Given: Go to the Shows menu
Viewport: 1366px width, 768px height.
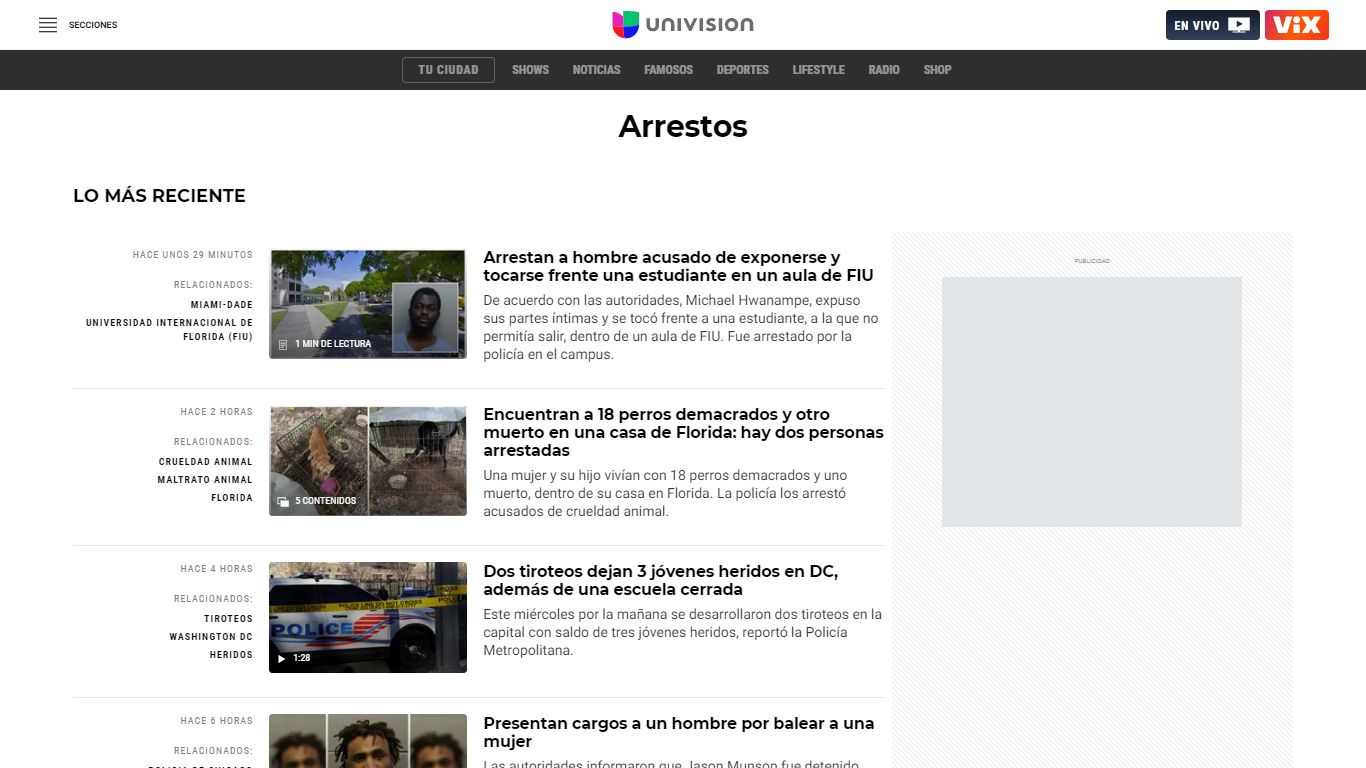Looking at the screenshot, I should click(x=530, y=70).
